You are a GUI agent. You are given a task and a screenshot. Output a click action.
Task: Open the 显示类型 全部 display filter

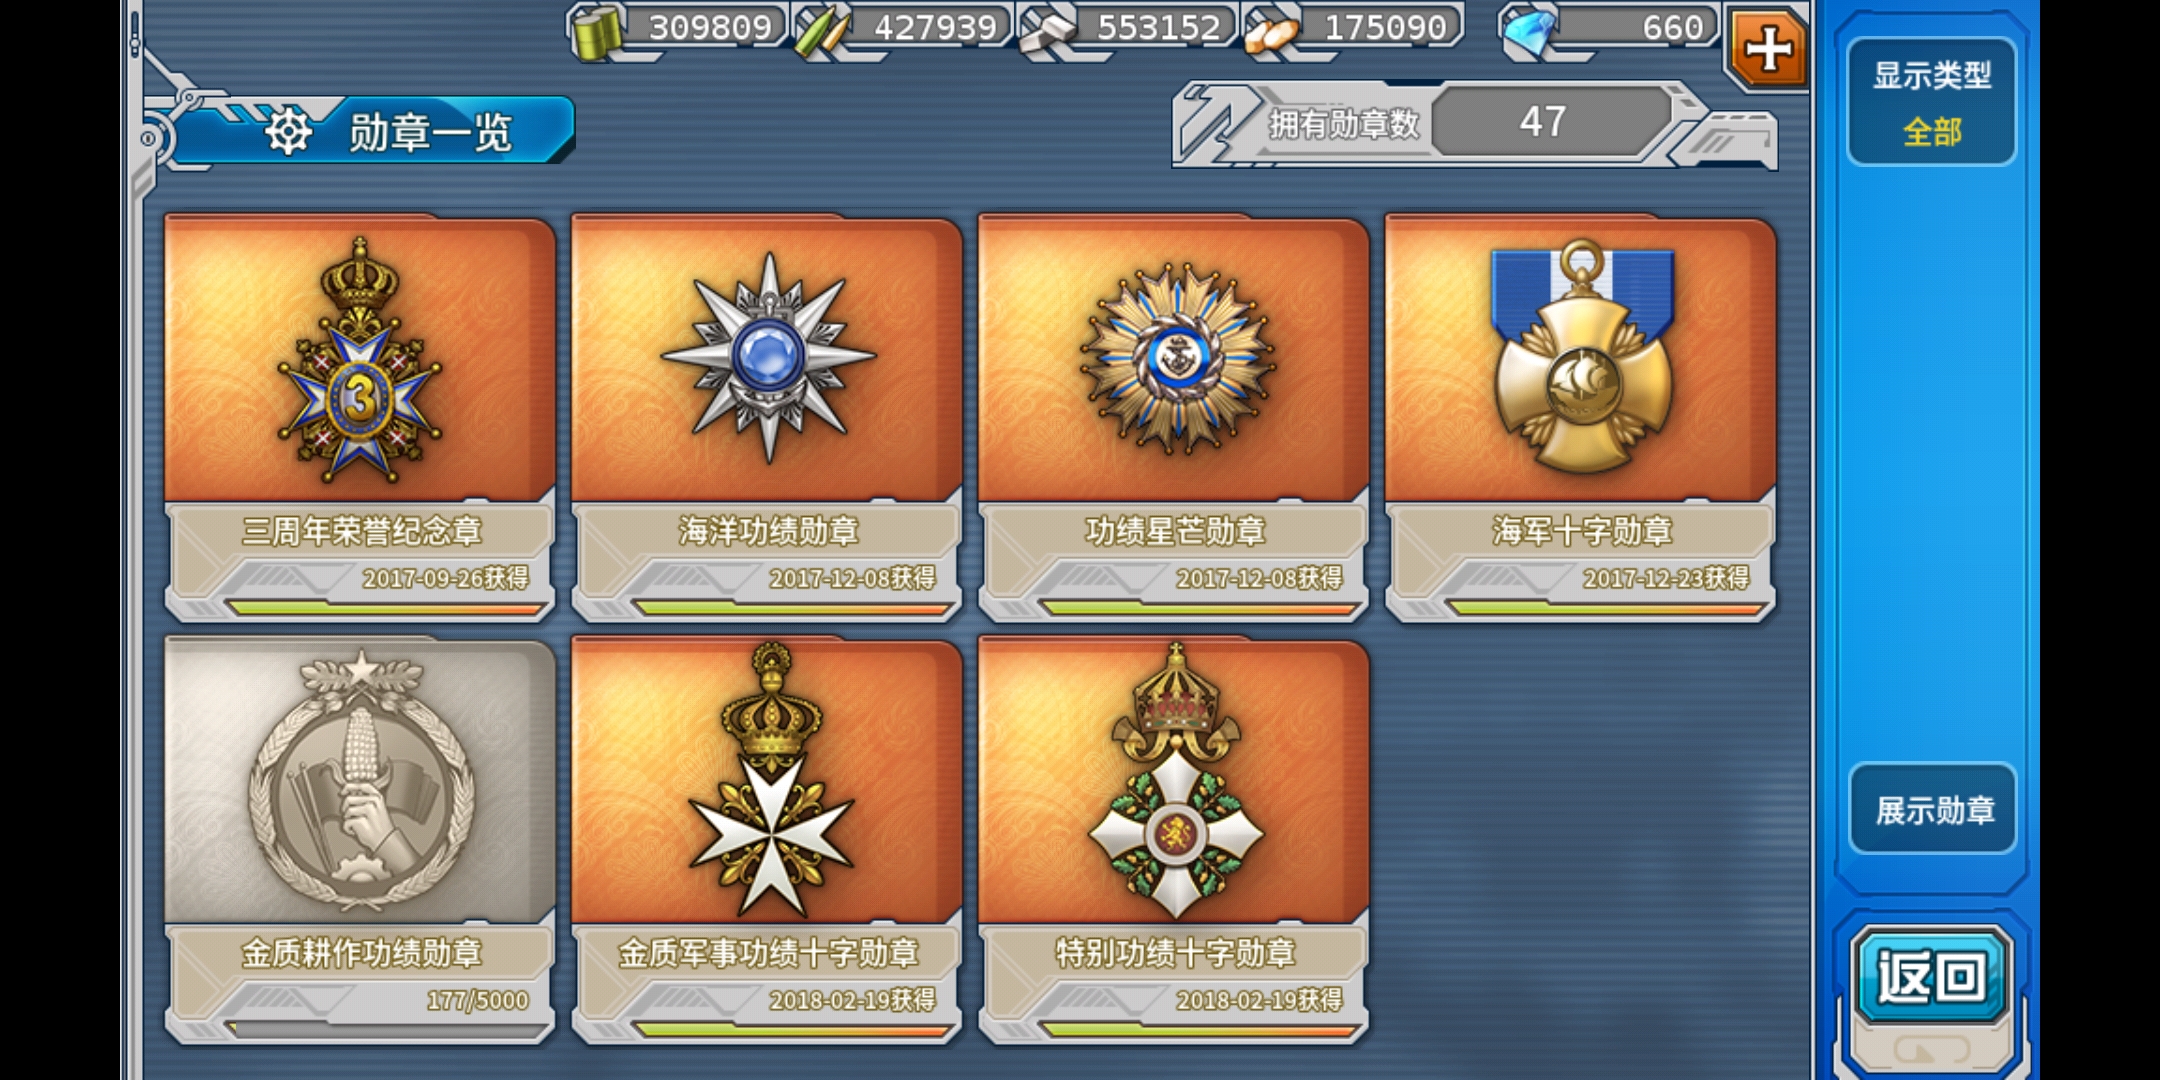[x=1931, y=102]
